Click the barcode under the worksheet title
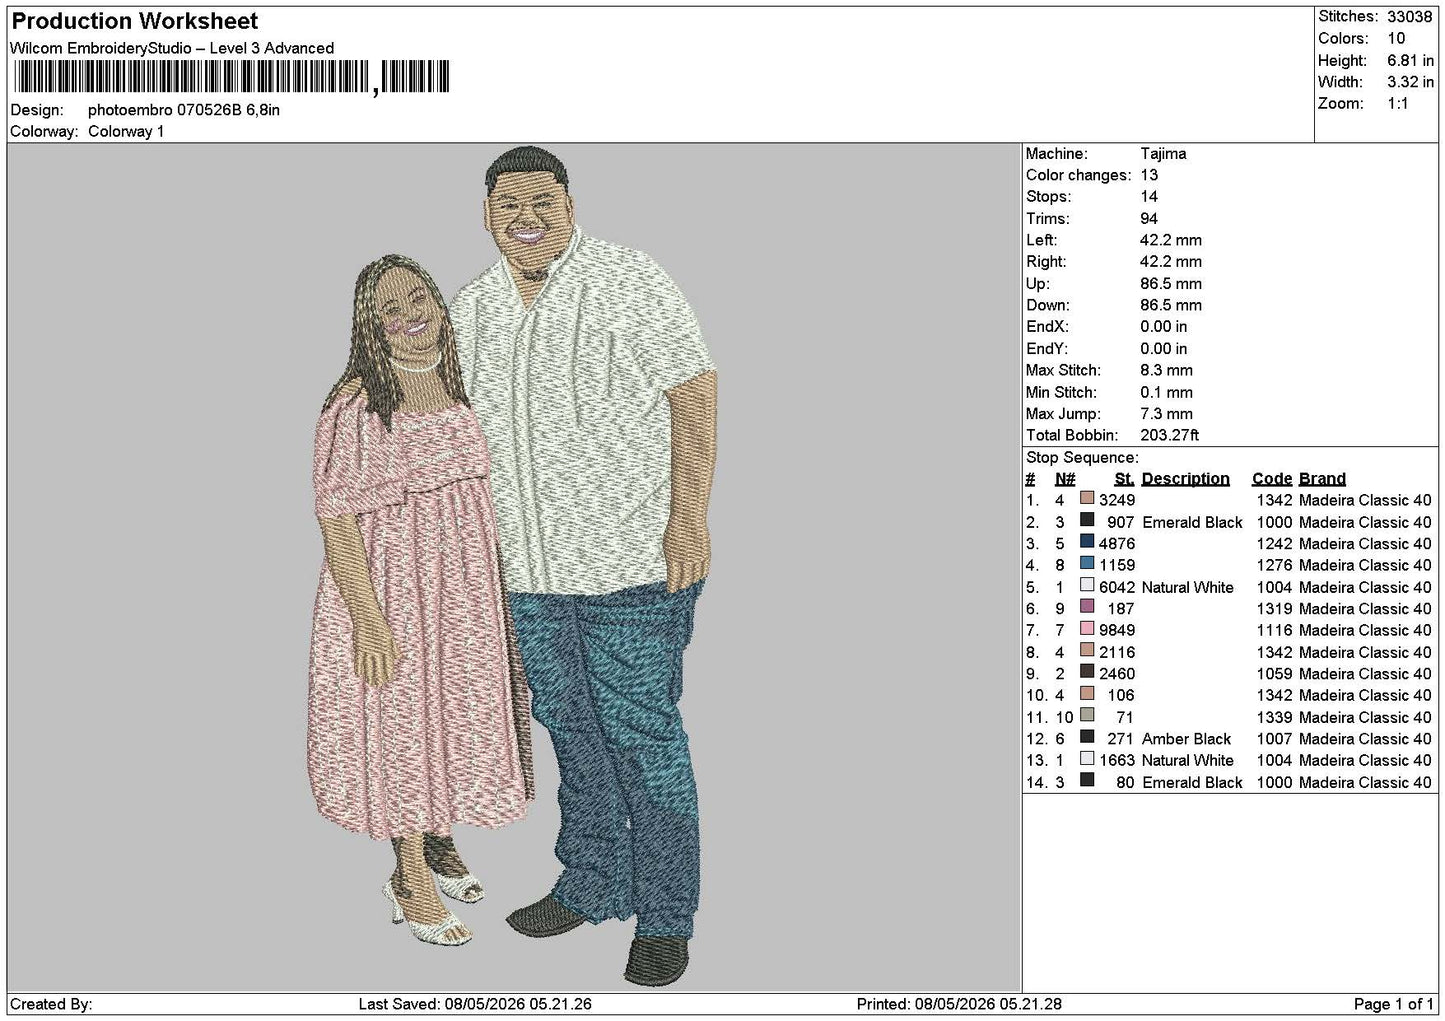Image resolution: width=1445 pixels, height=1021 pixels. 231,77
